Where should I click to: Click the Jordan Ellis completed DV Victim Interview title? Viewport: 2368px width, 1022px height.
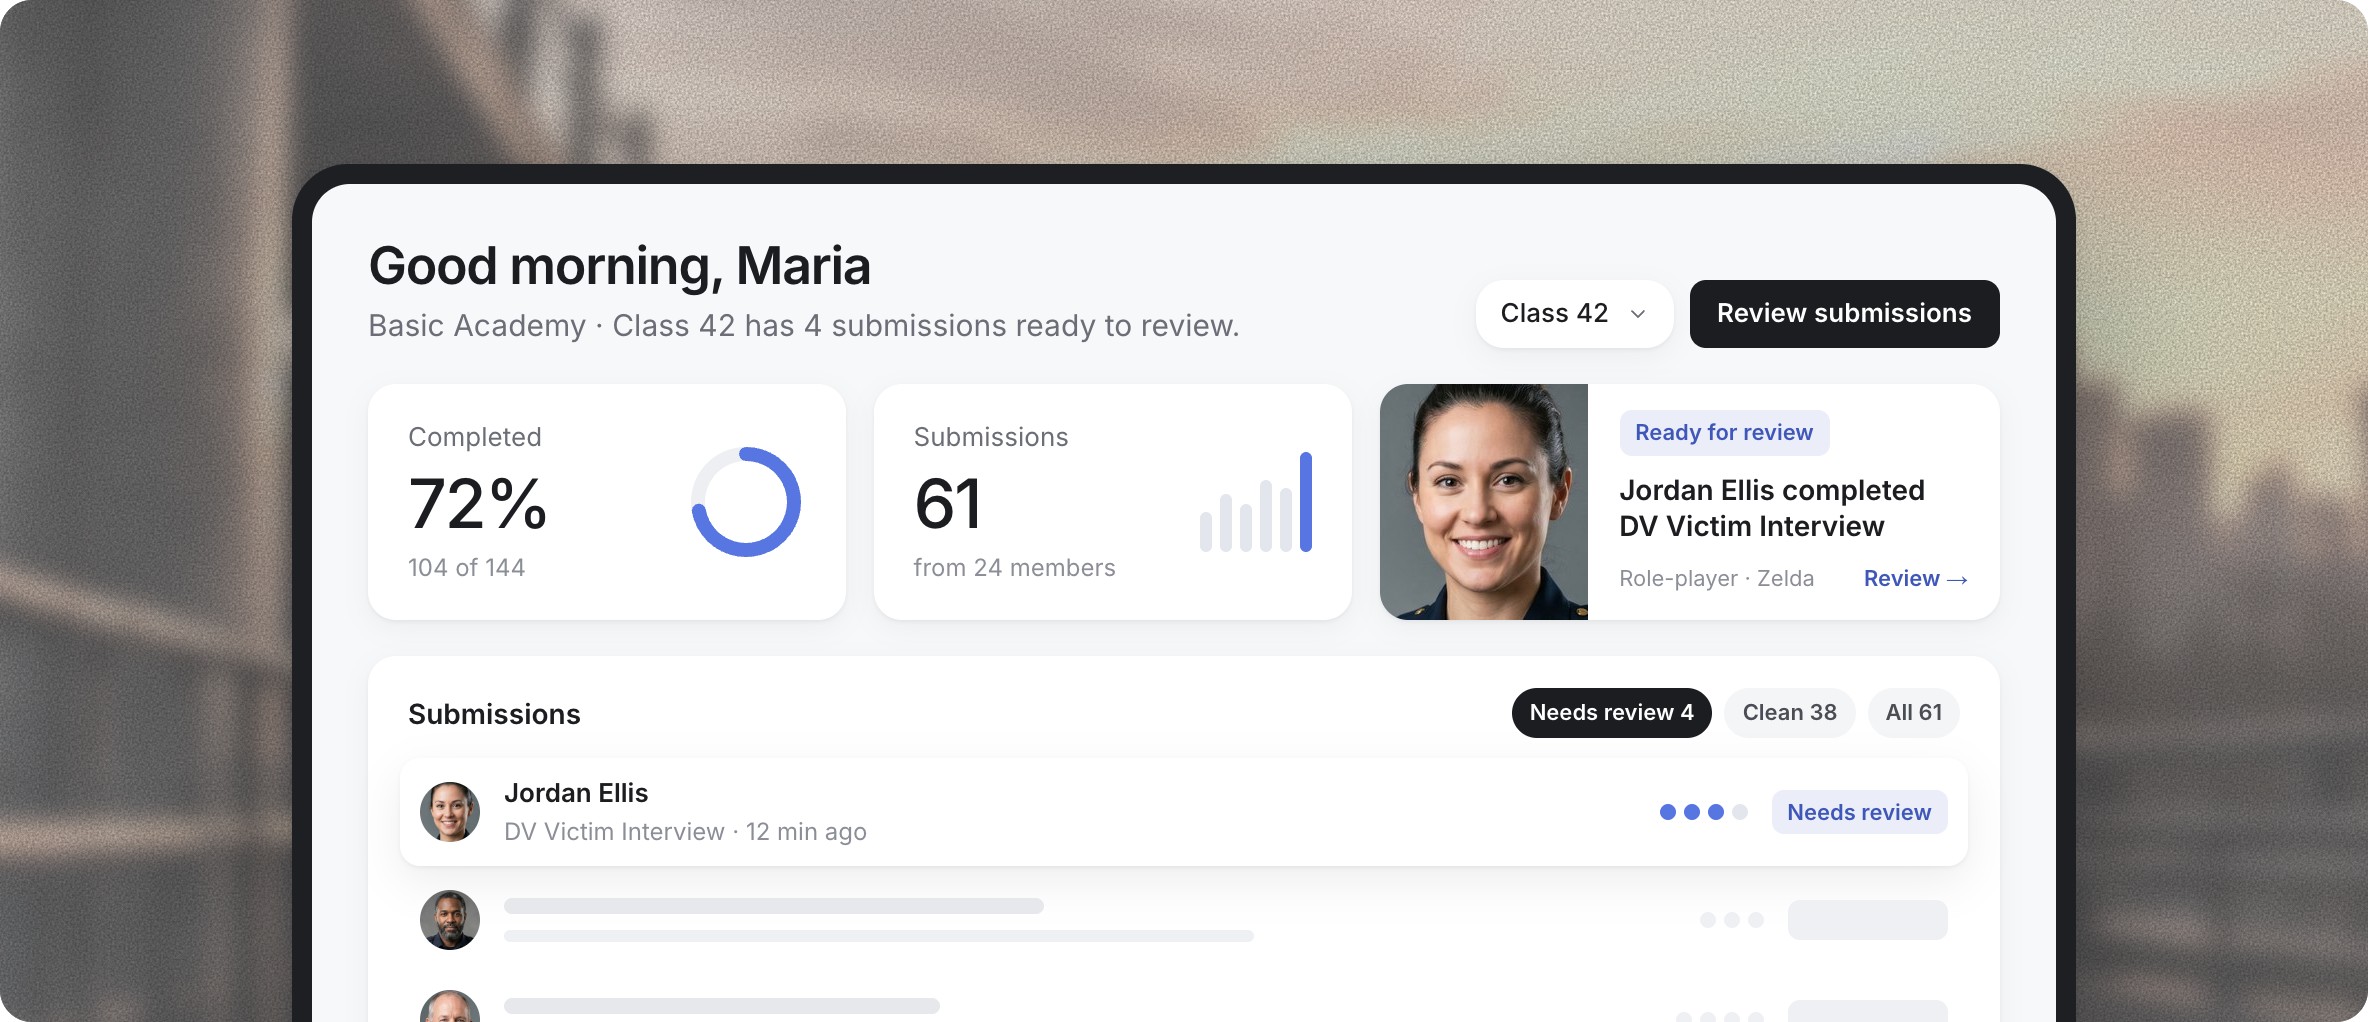[1772, 508]
